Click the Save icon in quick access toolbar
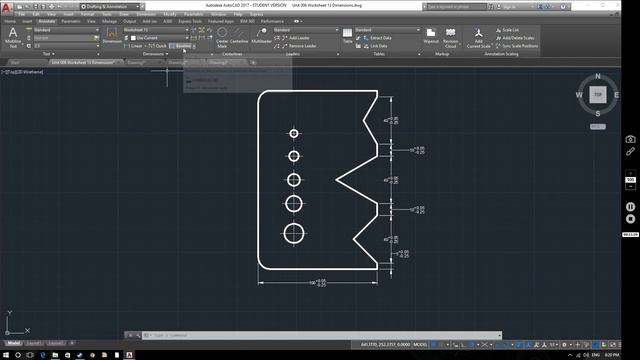The image size is (640, 360). (36, 7)
